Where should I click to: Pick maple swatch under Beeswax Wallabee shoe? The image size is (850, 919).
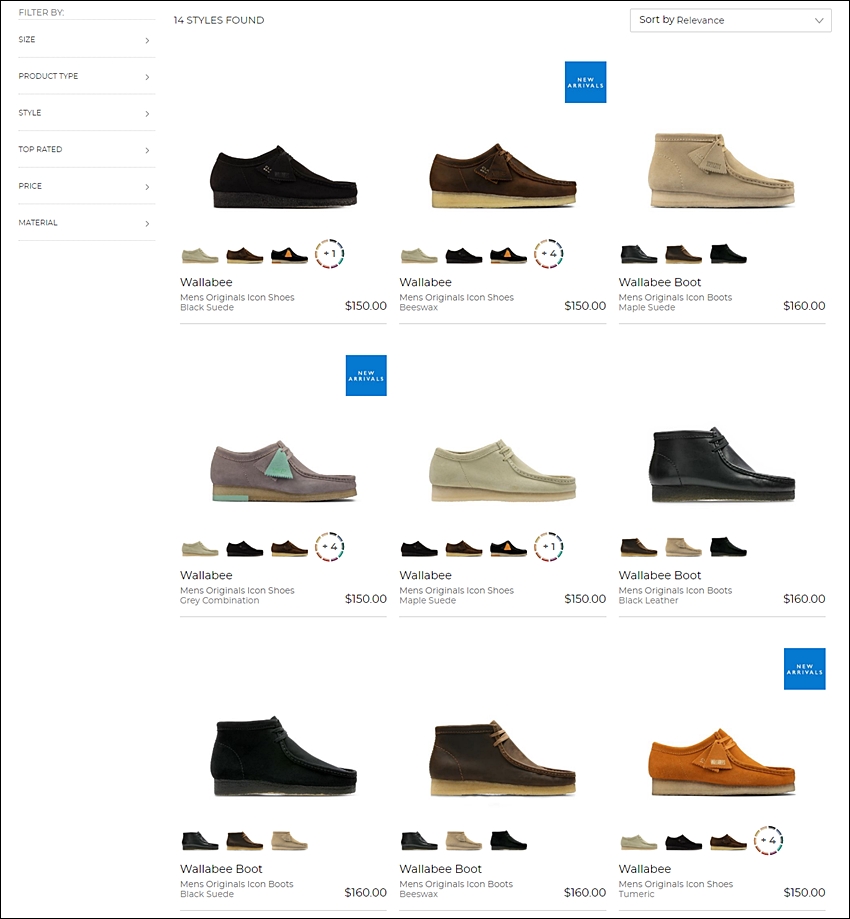pos(419,256)
